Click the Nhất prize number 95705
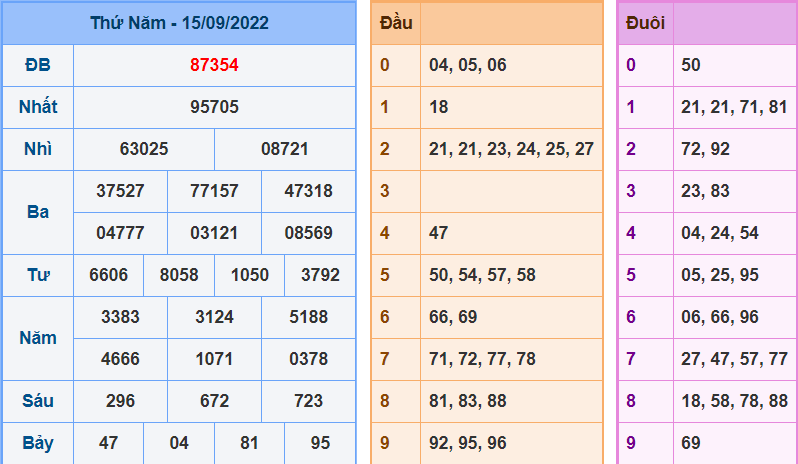798x464 pixels. [214, 107]
